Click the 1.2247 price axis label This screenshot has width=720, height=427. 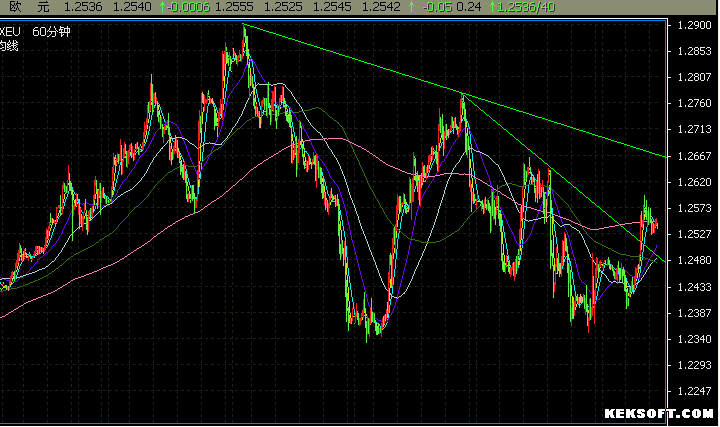[694, 391]
